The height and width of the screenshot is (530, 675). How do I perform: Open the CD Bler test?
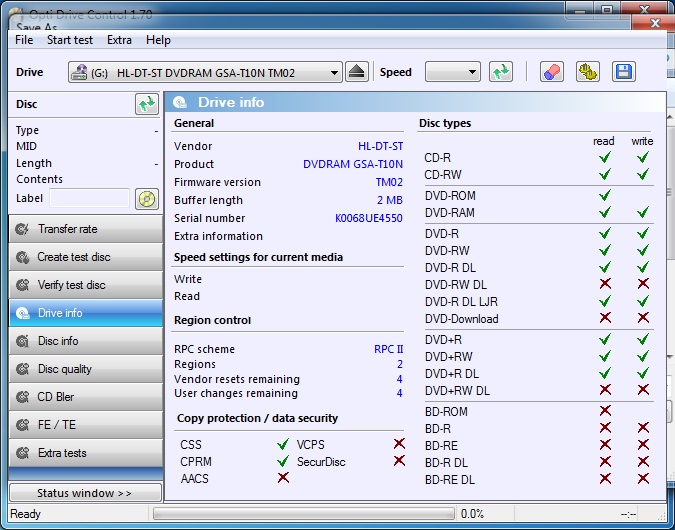pyautogui.click(x=86, y=397)
